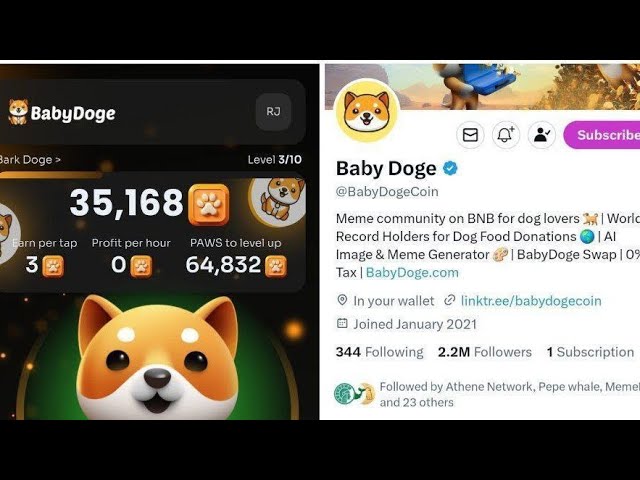Click the following person checkmark icon

542,135
